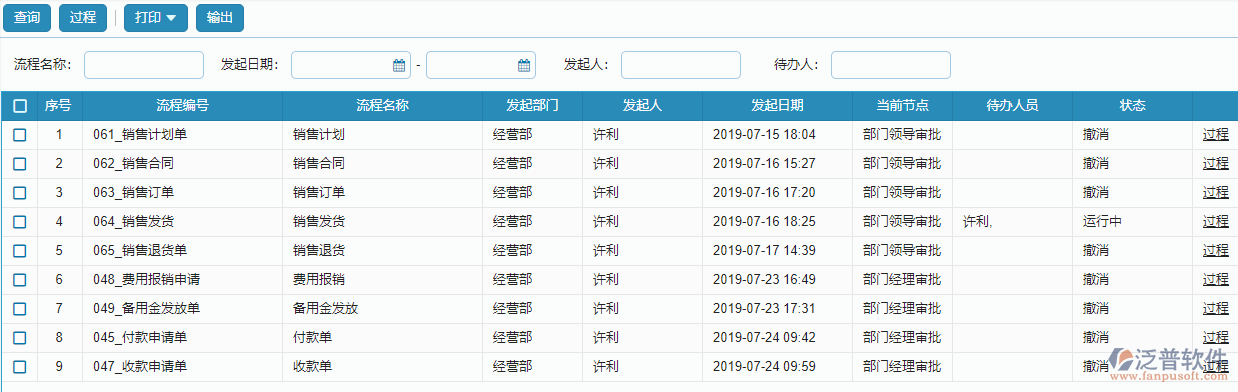Click date 2019-07-24 09:59
Image resolution: width=1238 pixels, height=392 pixels.
764,367
